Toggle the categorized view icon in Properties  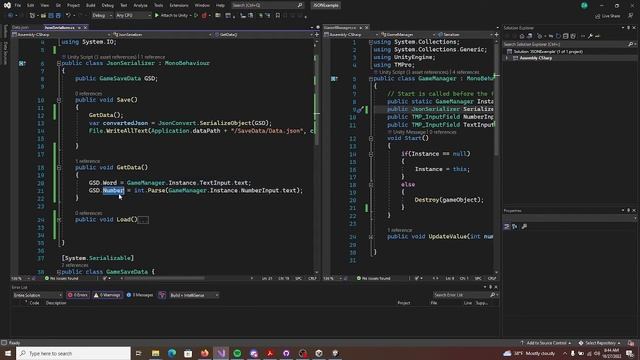point(507,227)
